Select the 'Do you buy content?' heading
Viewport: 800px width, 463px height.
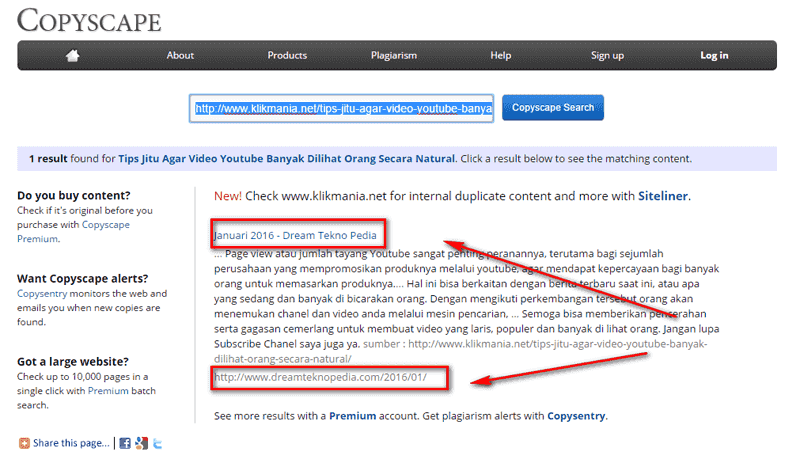[x=74, y=196]
